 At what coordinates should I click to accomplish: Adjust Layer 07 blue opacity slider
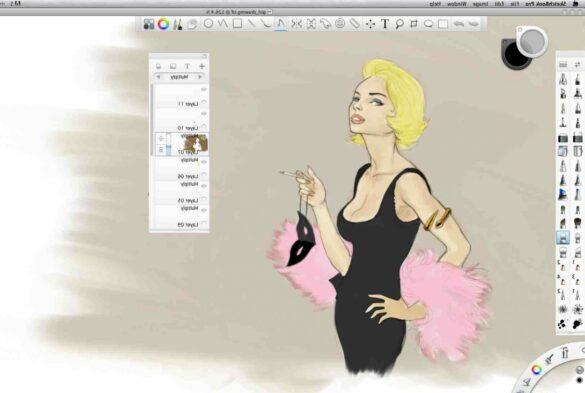click(168, 145)
